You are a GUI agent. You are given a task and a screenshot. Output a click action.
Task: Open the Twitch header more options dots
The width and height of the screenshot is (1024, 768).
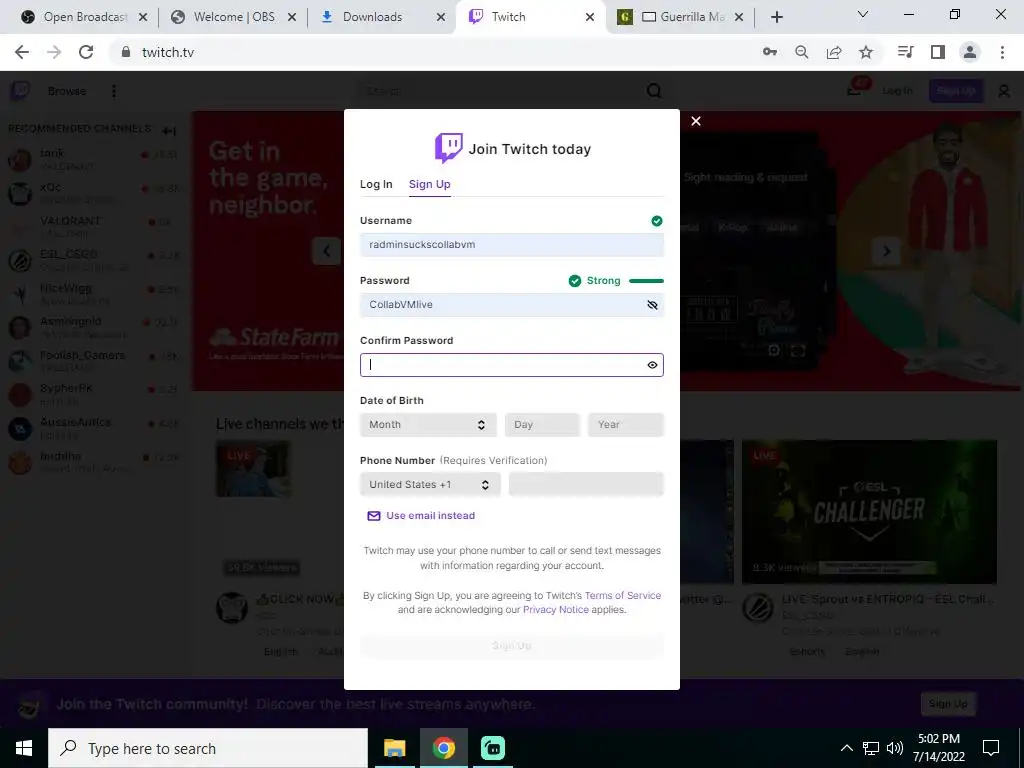[114, 91]
